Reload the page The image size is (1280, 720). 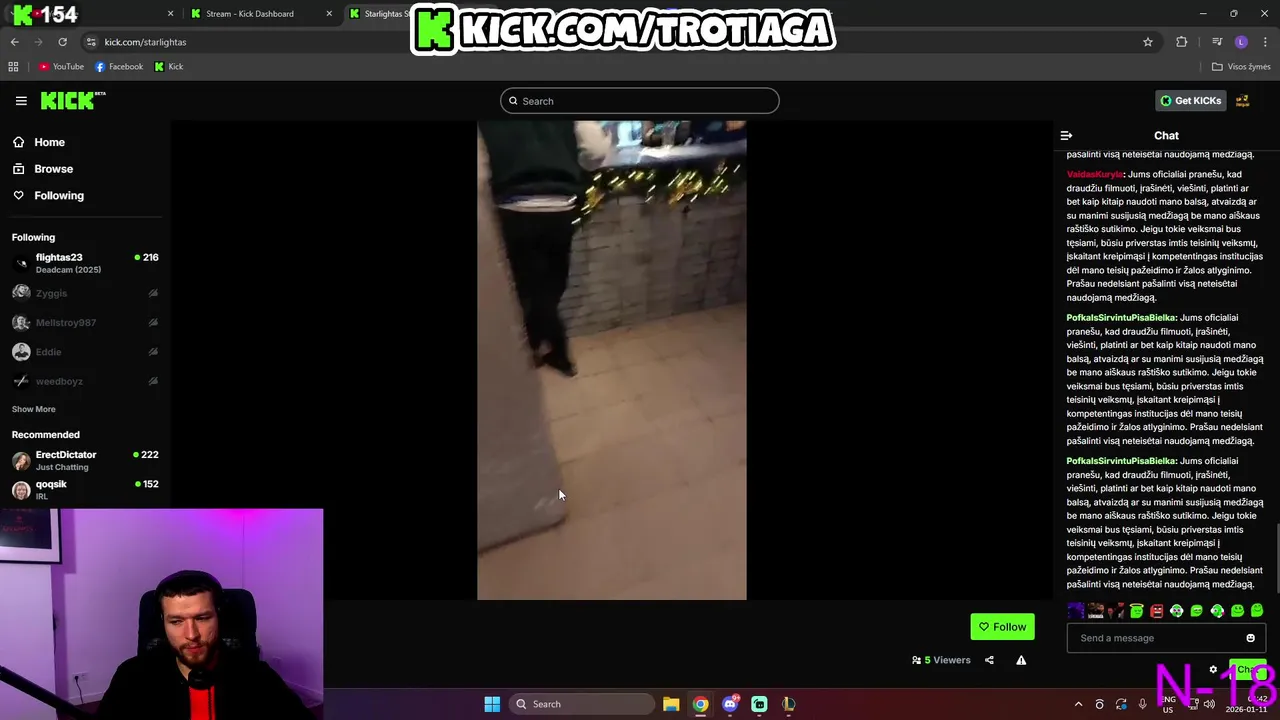tap(62, 42)
